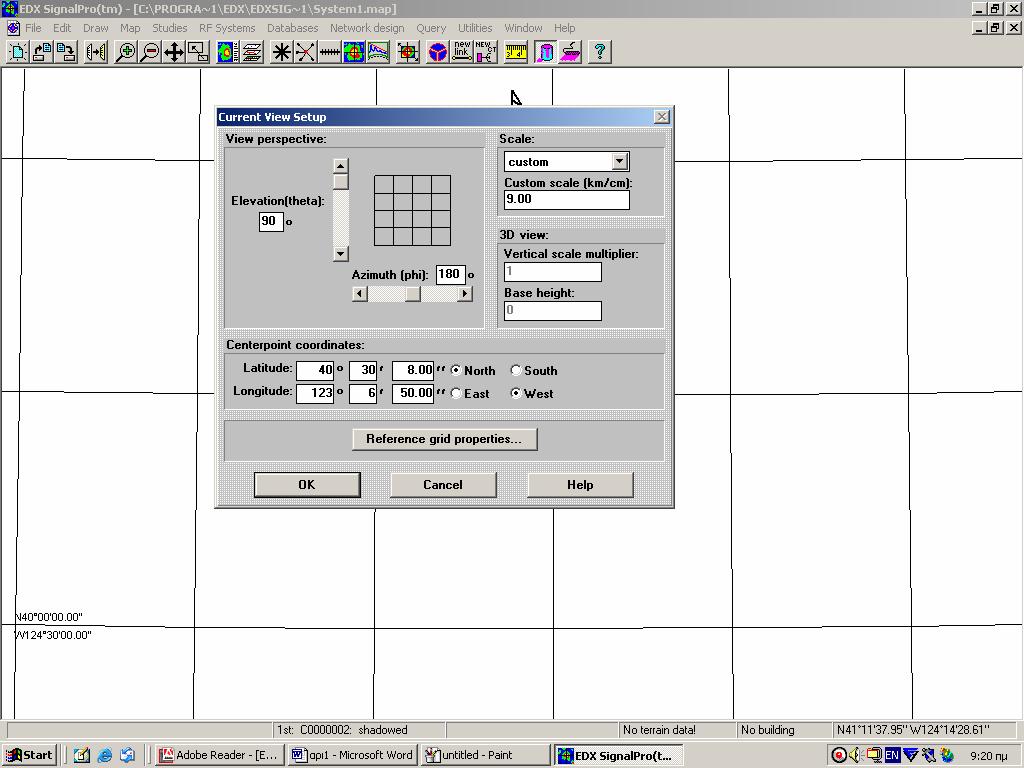Open the Map menu
This screenshot has width=1024, height=768.
130,28
